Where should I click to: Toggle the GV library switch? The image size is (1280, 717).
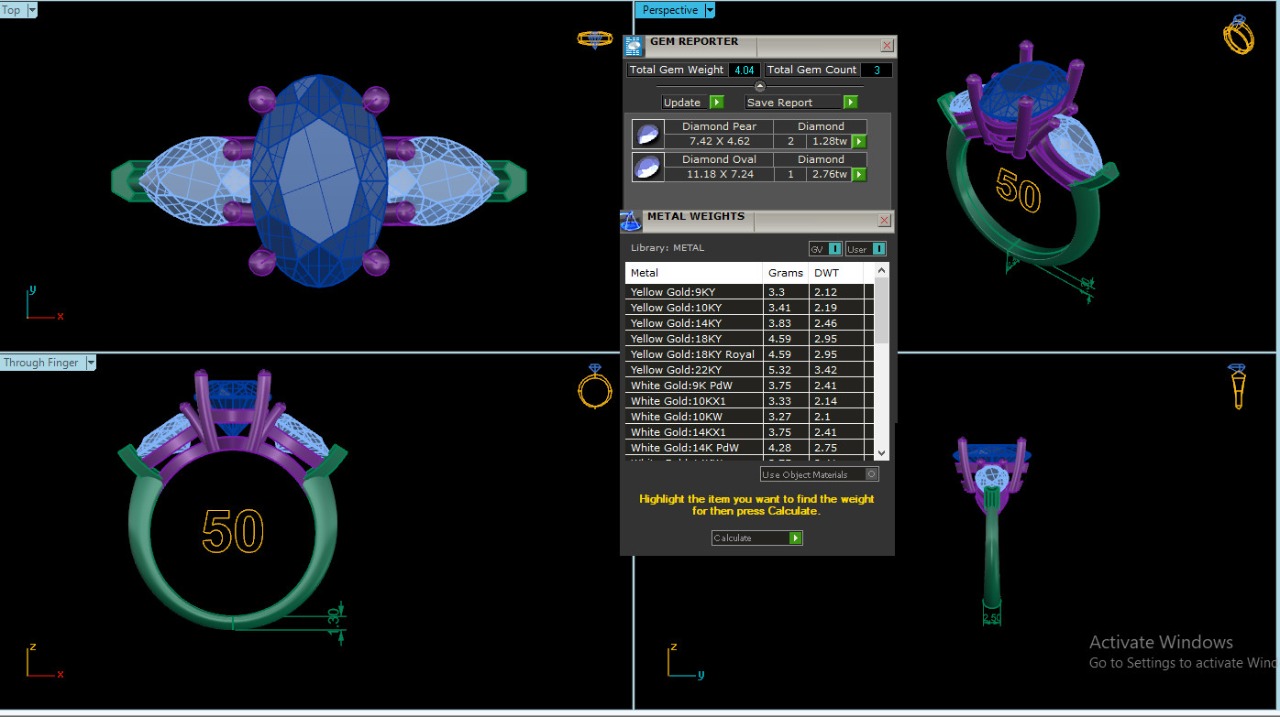(x=825, y=249)
